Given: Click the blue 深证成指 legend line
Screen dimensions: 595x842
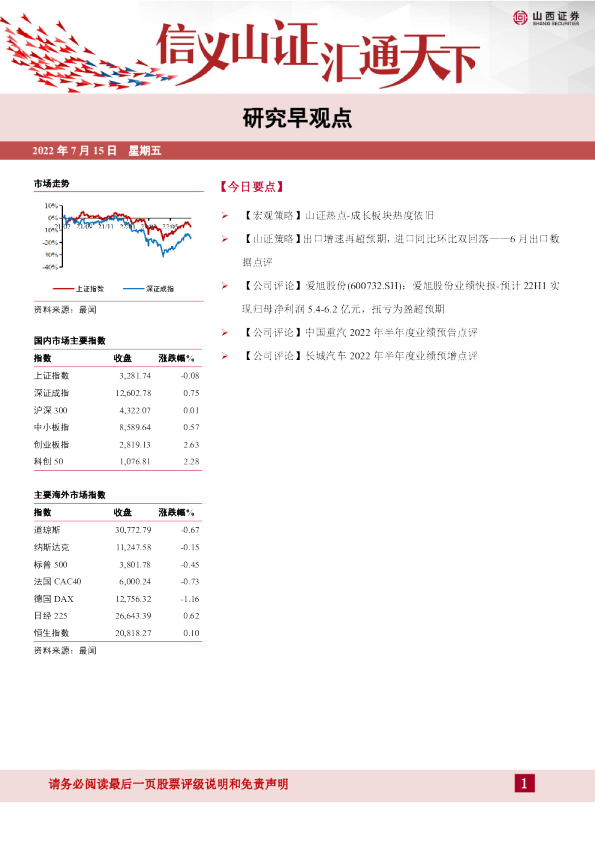Looking at the screenshot, I should tap(133, 289).
